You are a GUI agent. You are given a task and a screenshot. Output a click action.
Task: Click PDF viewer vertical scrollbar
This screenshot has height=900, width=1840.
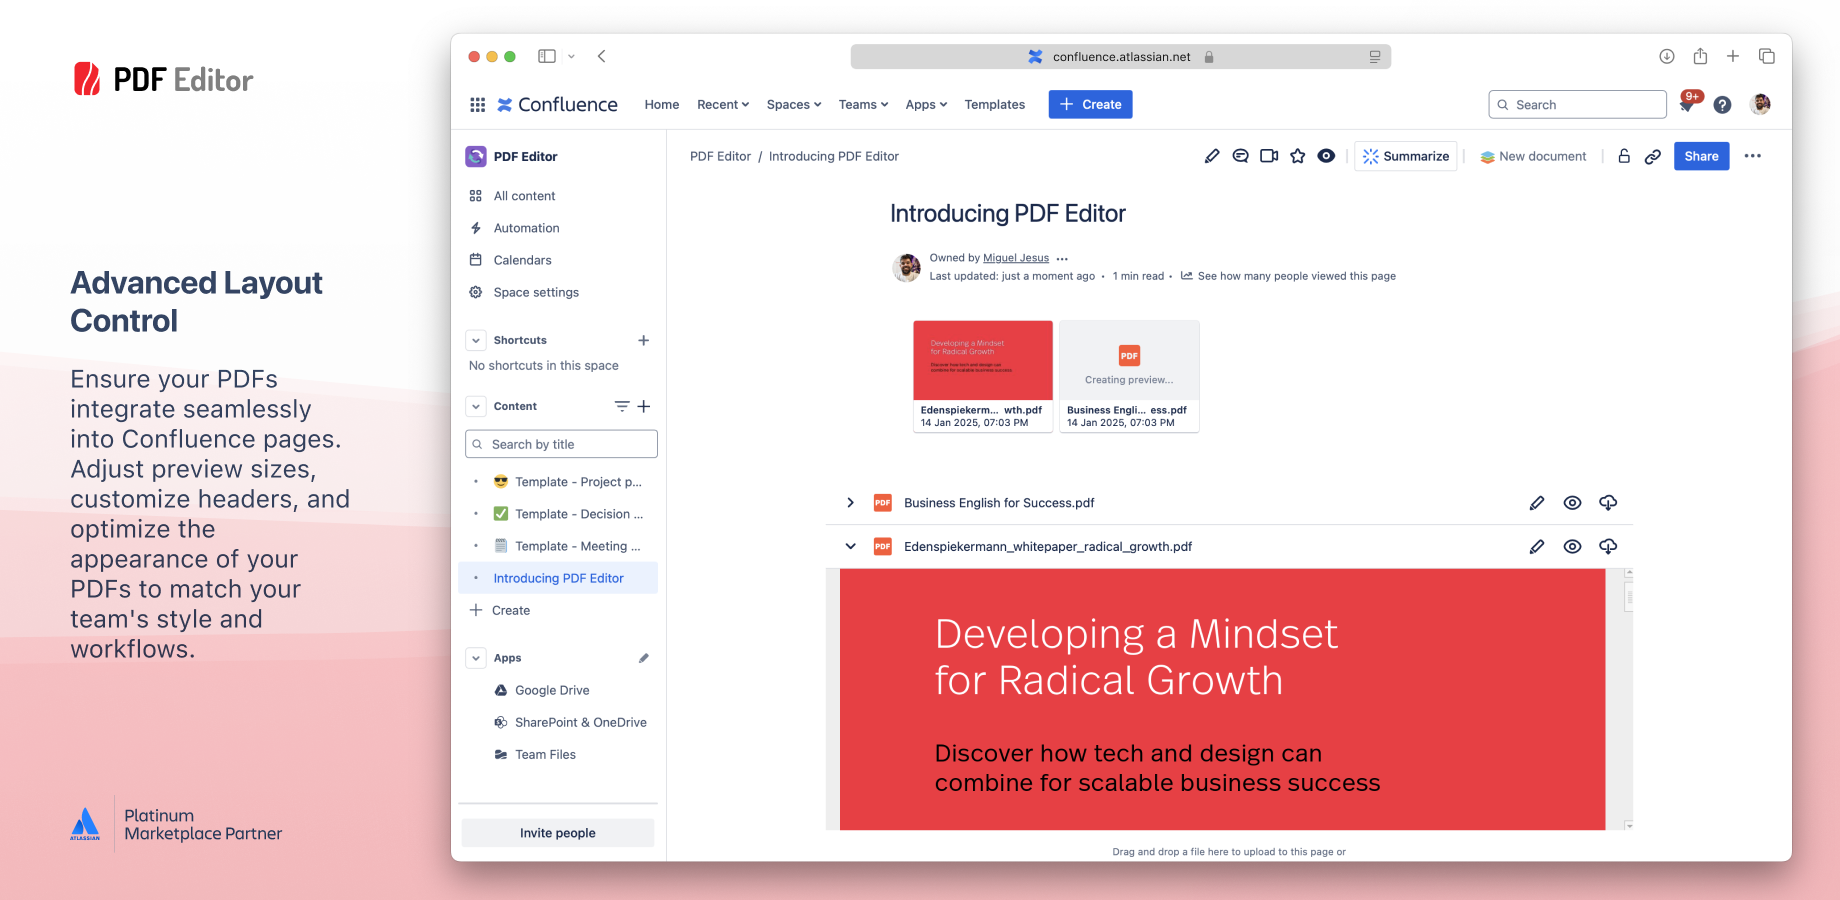click(x=1629, y=699)
